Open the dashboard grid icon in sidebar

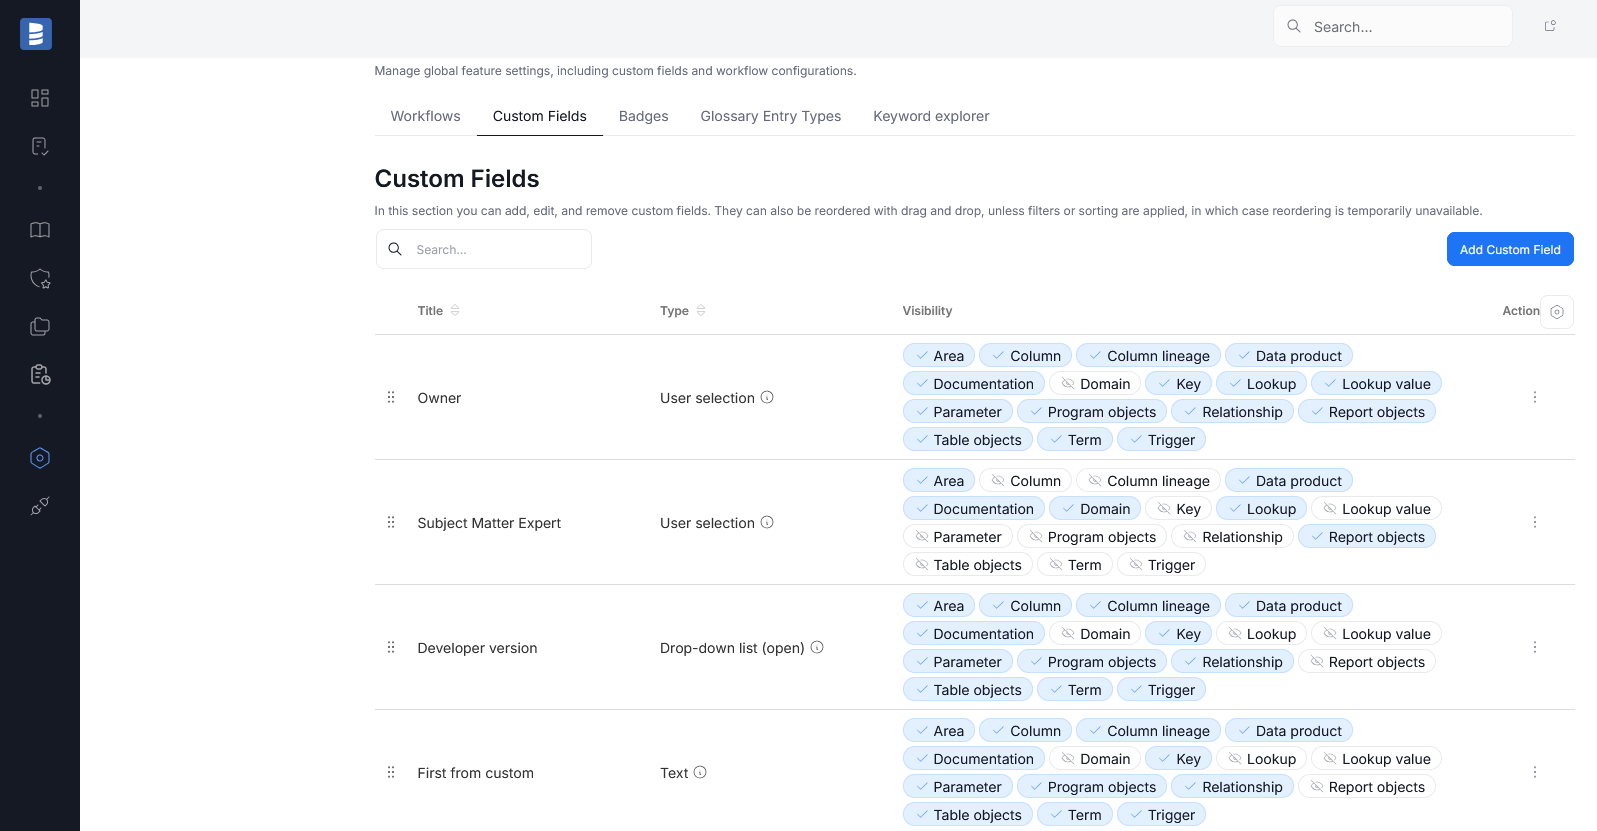click(x=40, y=98)
